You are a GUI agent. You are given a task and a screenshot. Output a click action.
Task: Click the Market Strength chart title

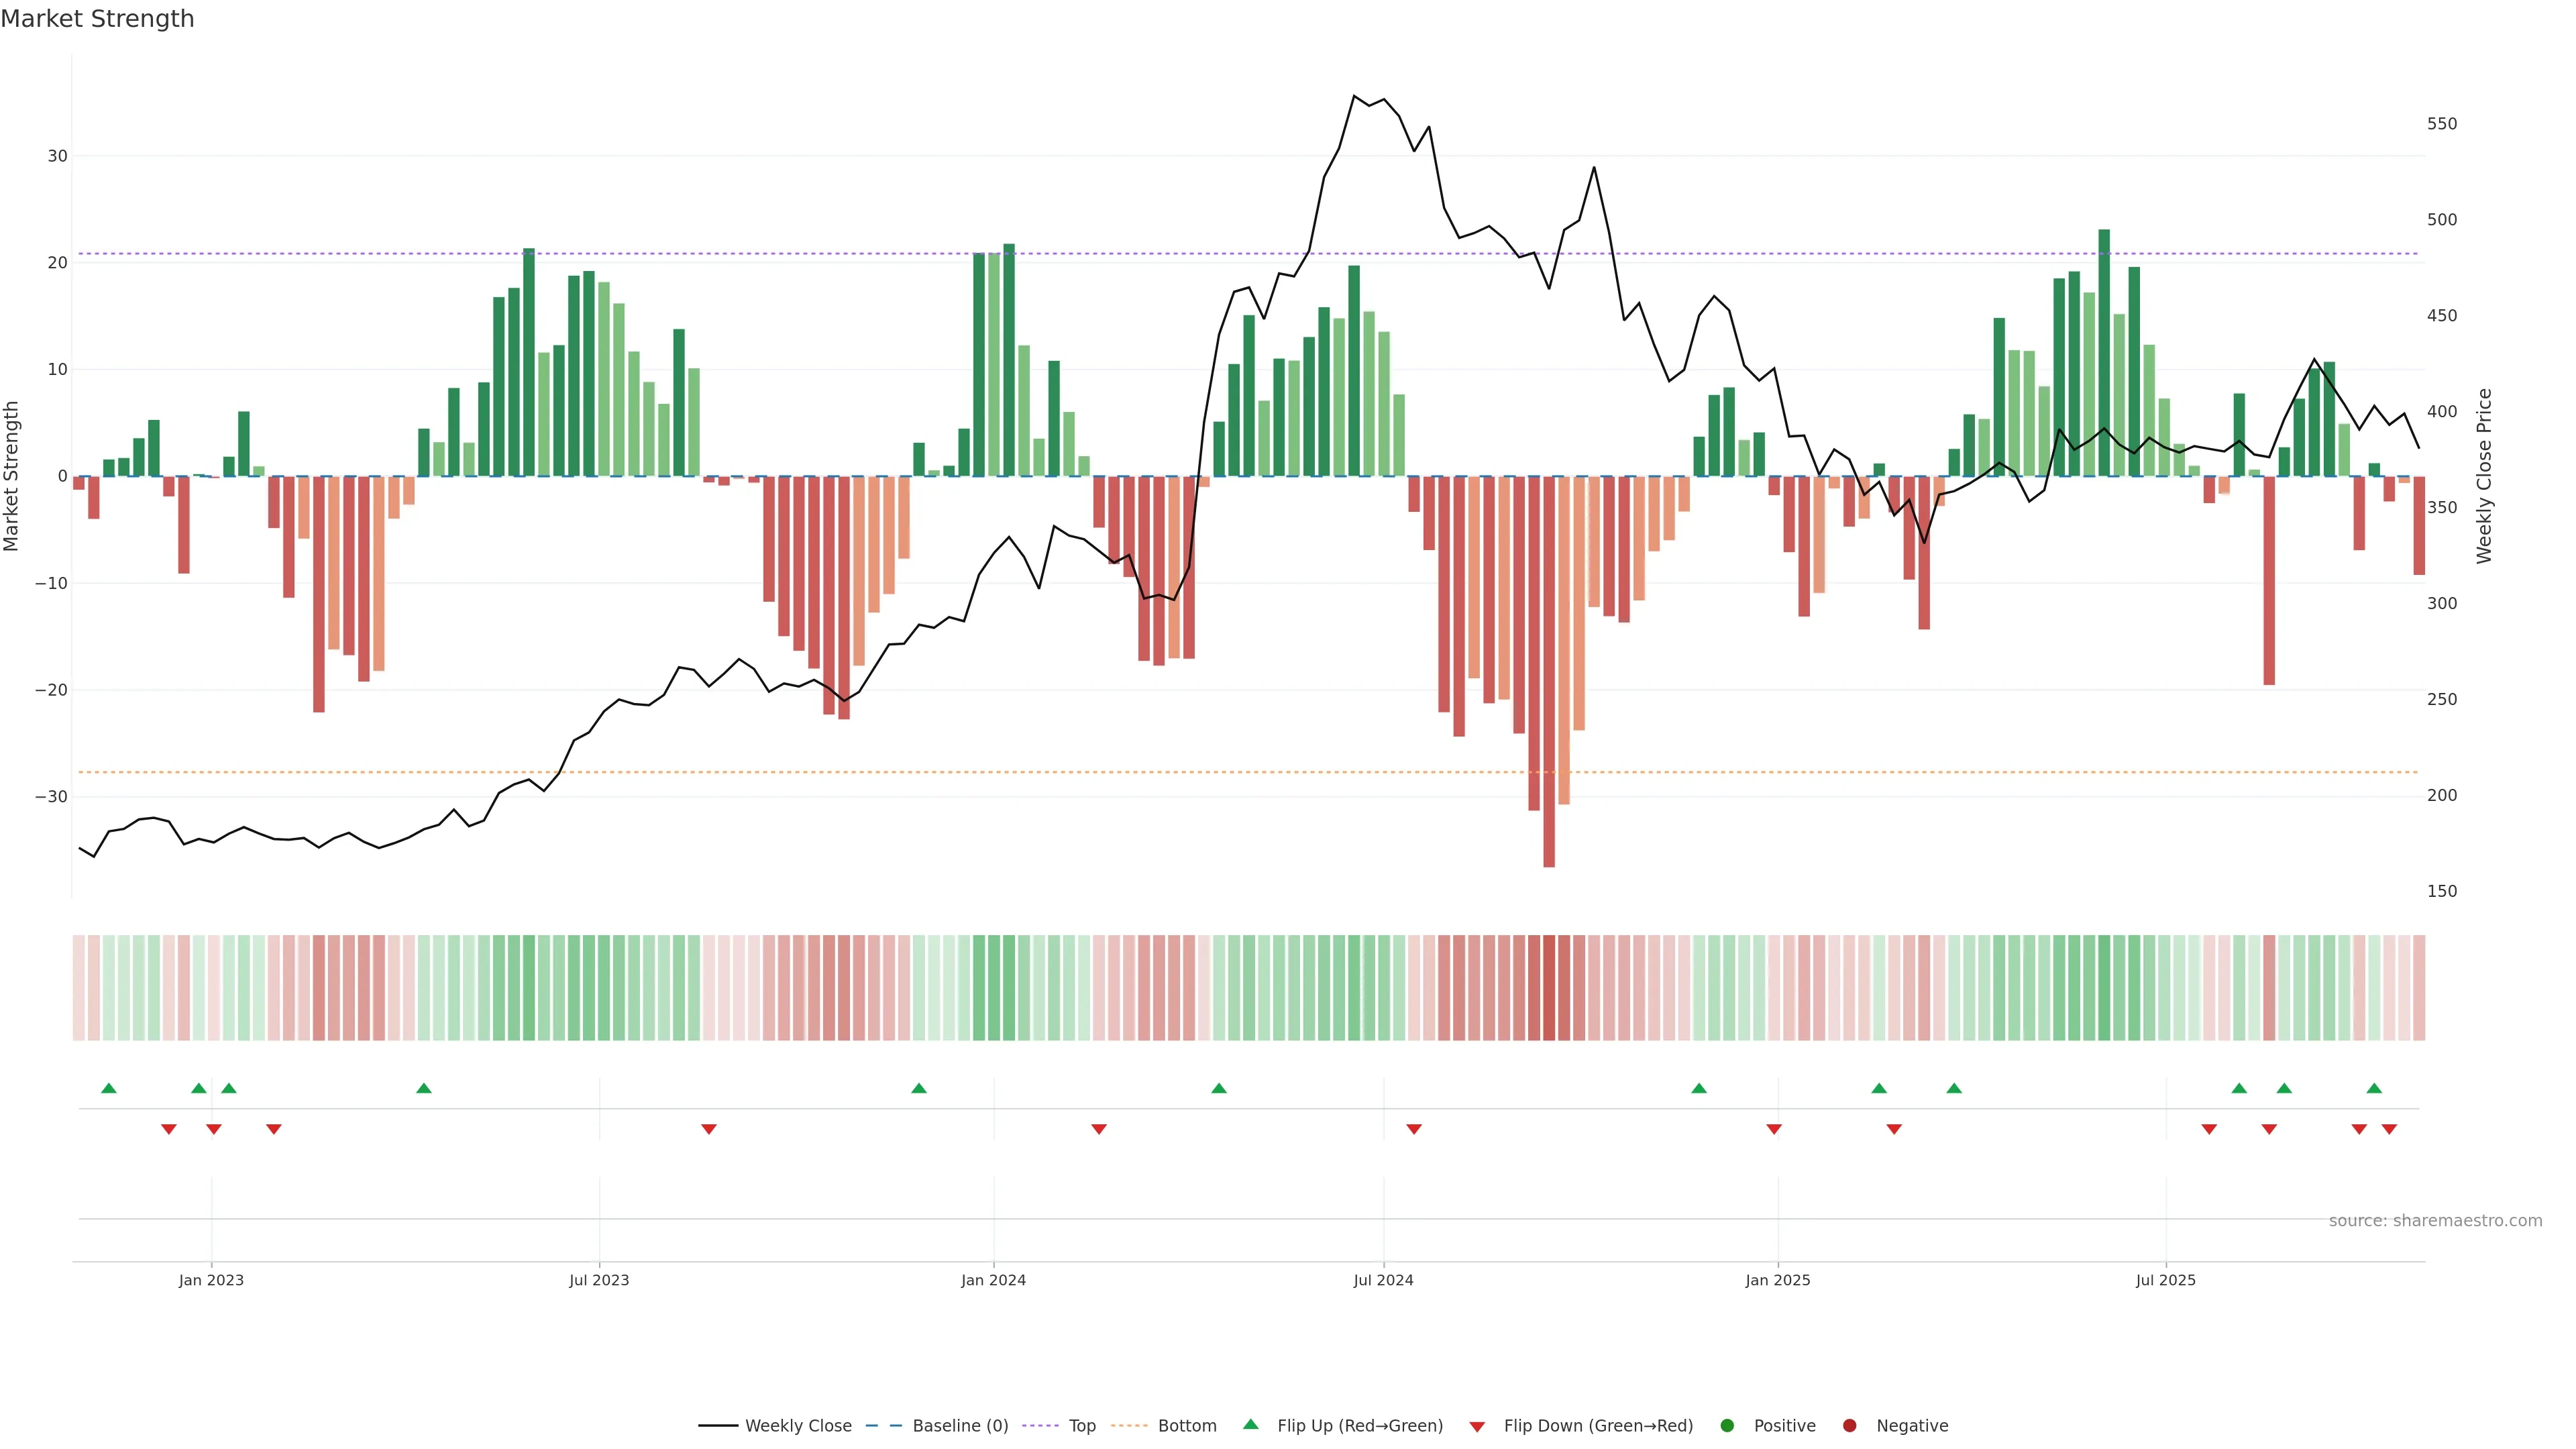coord(97,19)
